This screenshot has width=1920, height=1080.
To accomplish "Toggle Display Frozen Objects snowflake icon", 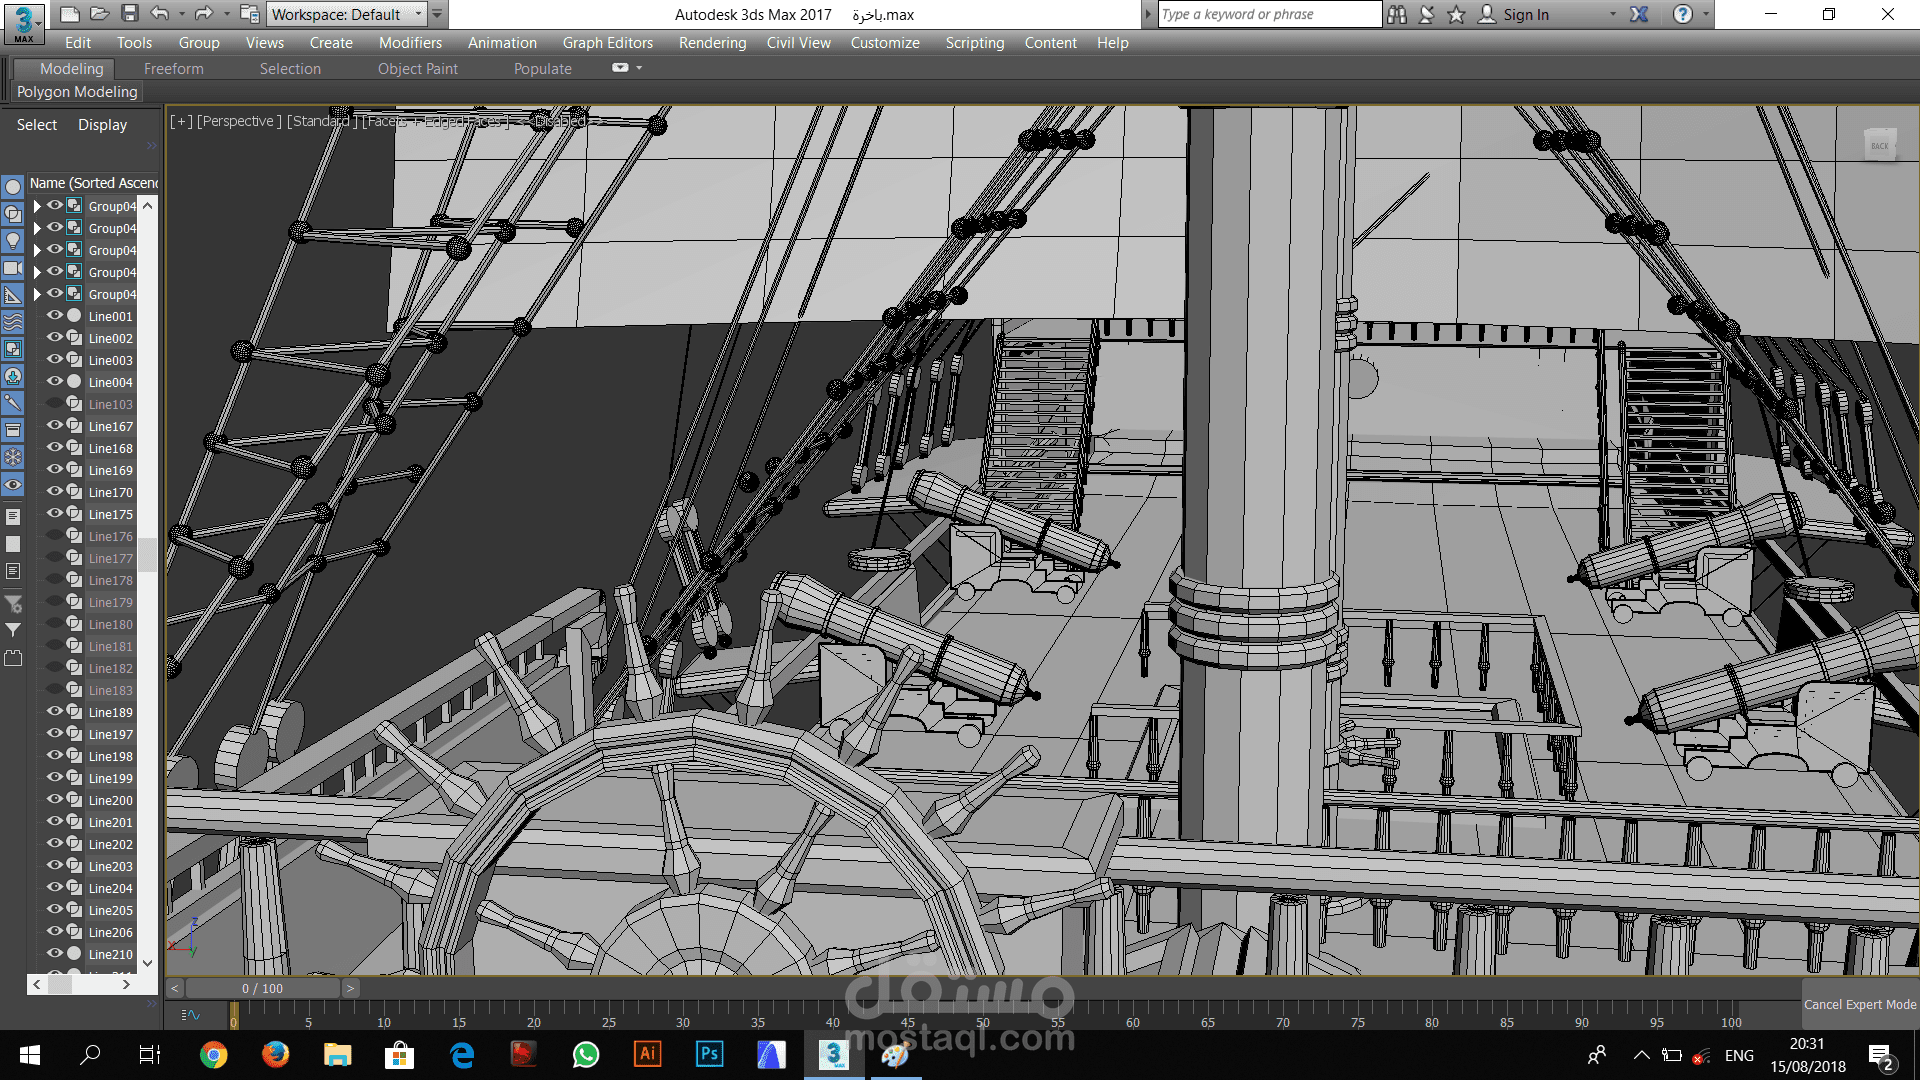I will (13, 457).
